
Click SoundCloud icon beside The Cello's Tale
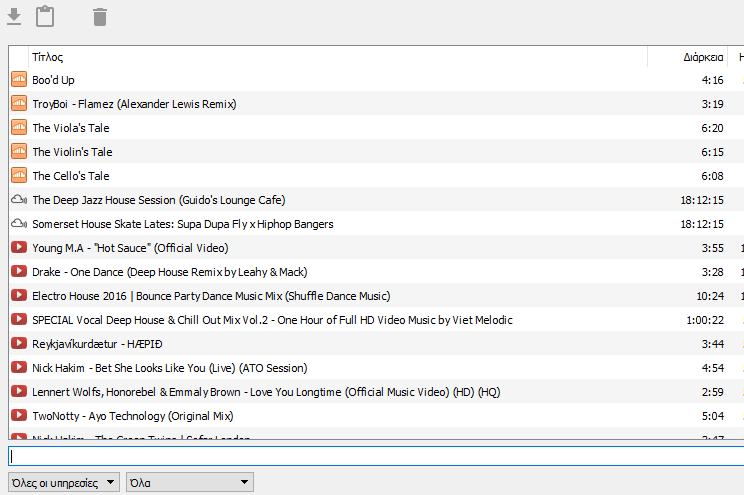click(x=19, y=175)
